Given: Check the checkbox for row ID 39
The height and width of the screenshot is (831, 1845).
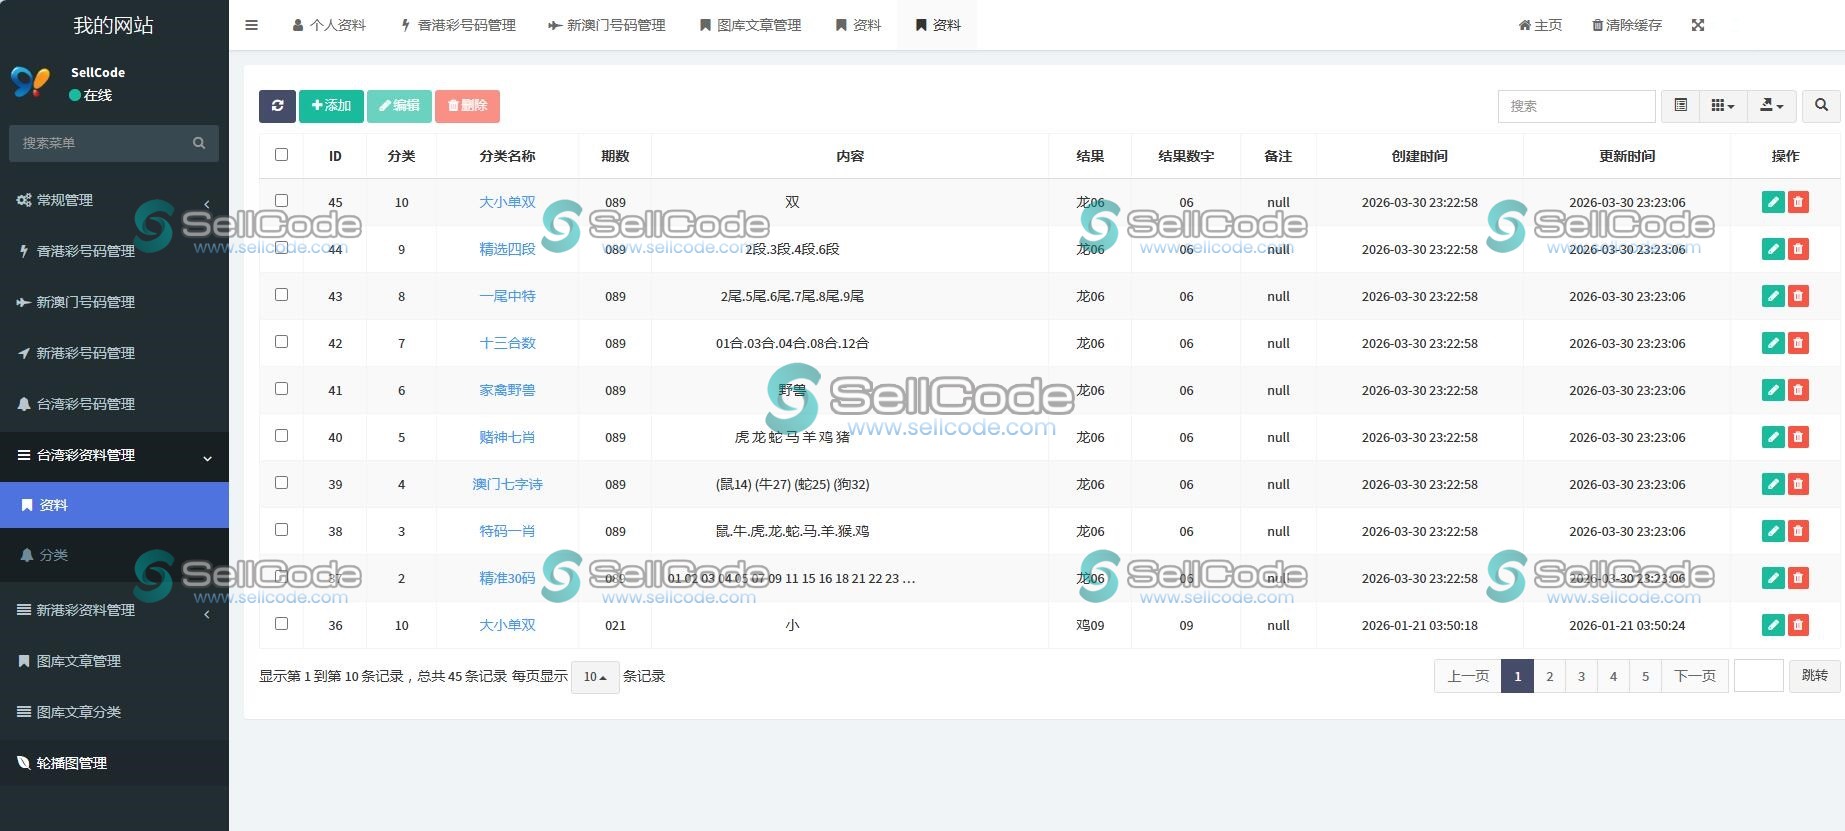Looking at the screenshot, I should pyautogui.click(x=281, y=482).
